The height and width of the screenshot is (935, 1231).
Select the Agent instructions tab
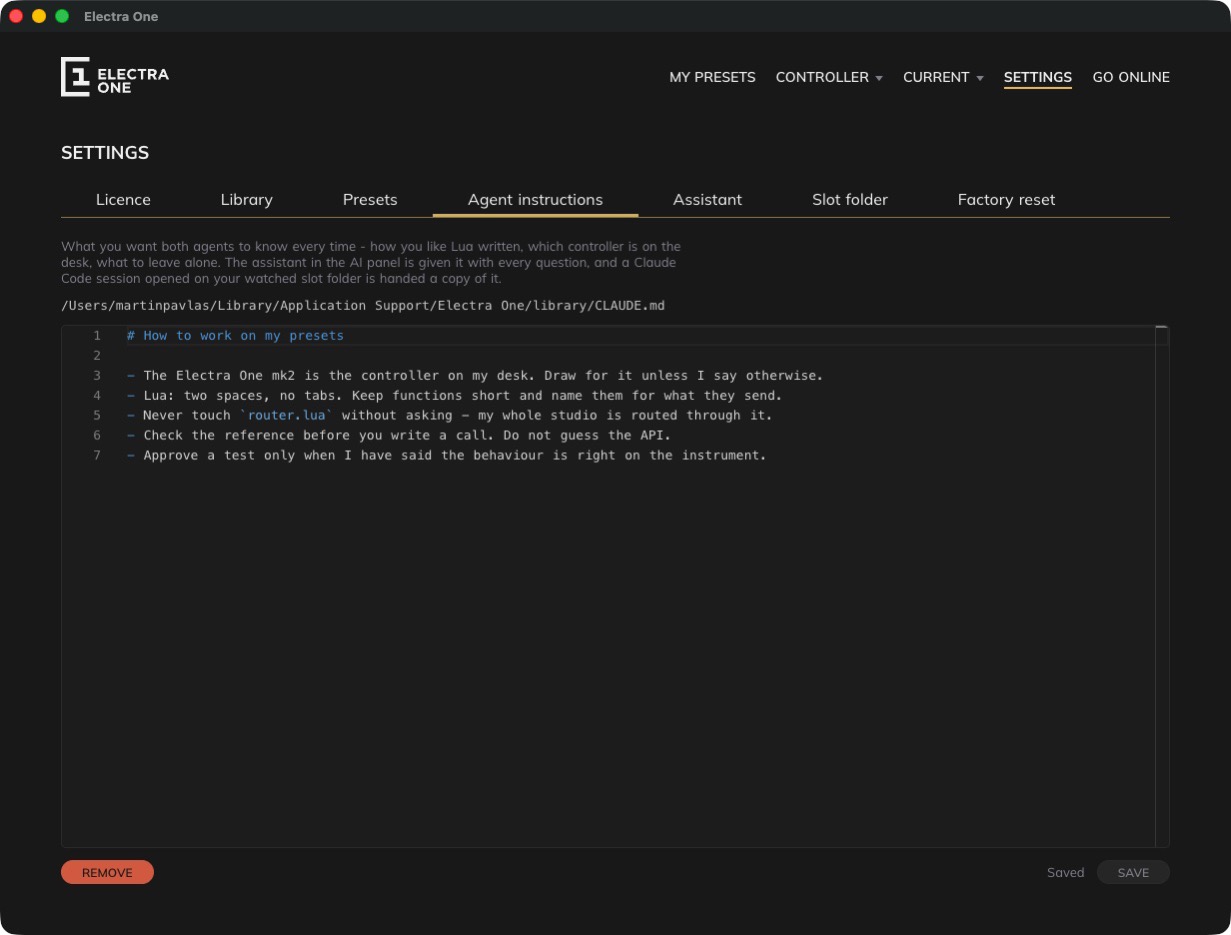point(535,199)
